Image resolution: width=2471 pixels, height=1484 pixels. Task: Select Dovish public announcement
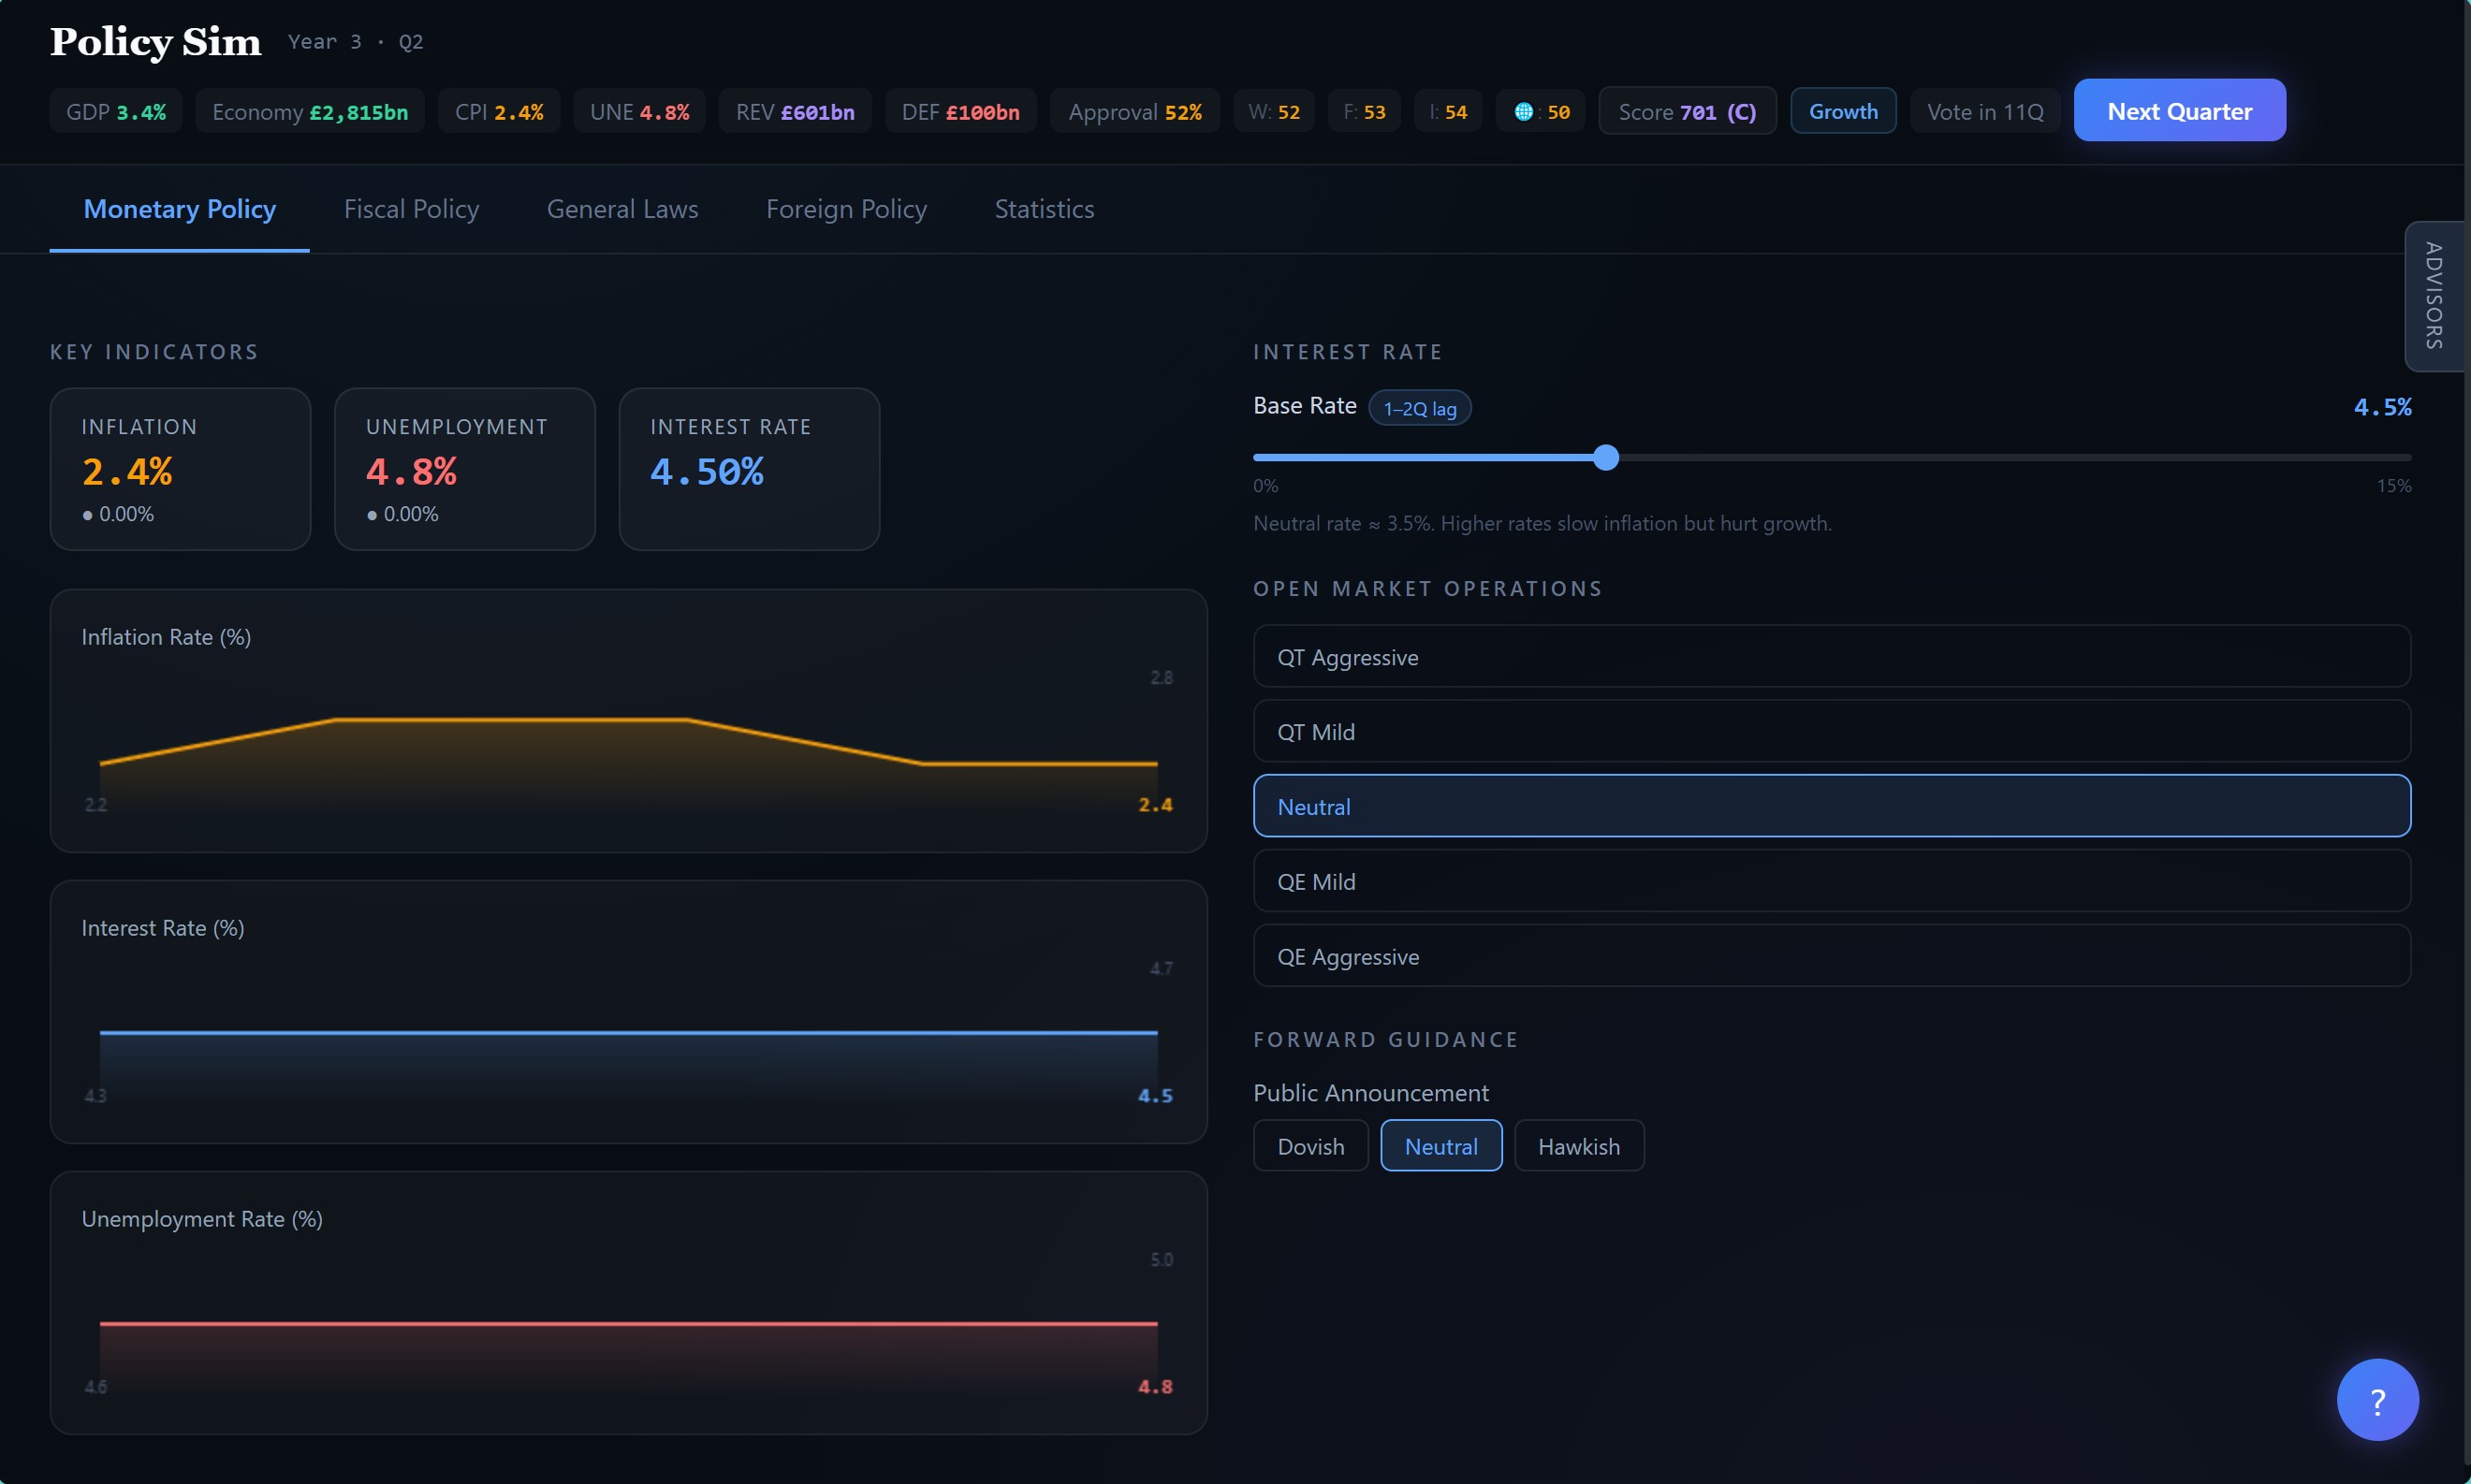pos(1310,1146)
